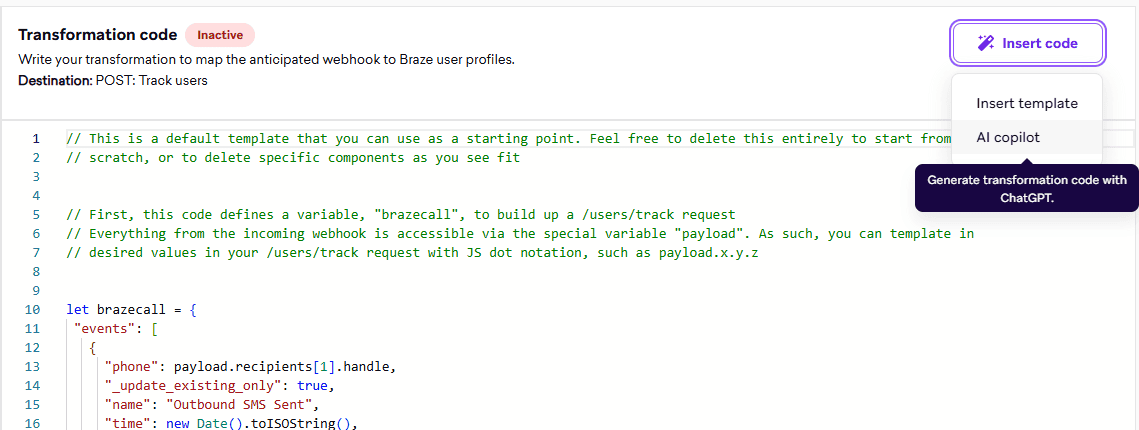The width and height of the screenshot is (1139, 430).
Task: Click the Inactive status badge
Action: coord(219,35)
